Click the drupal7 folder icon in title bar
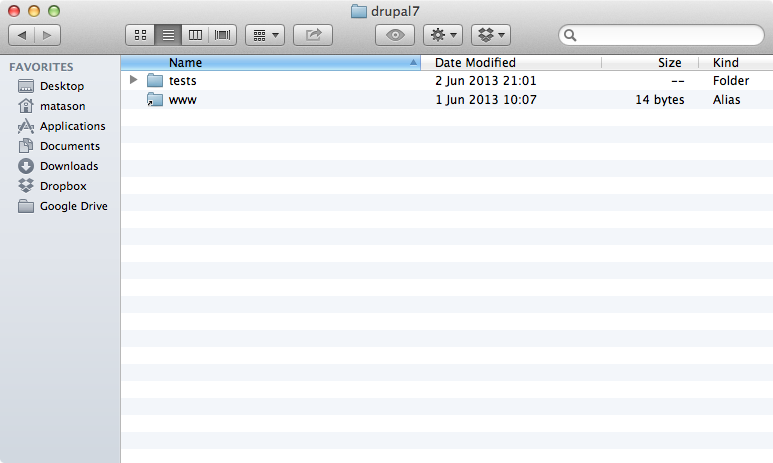The width and height of the screenshot is (773, 463). pos(358,11)
